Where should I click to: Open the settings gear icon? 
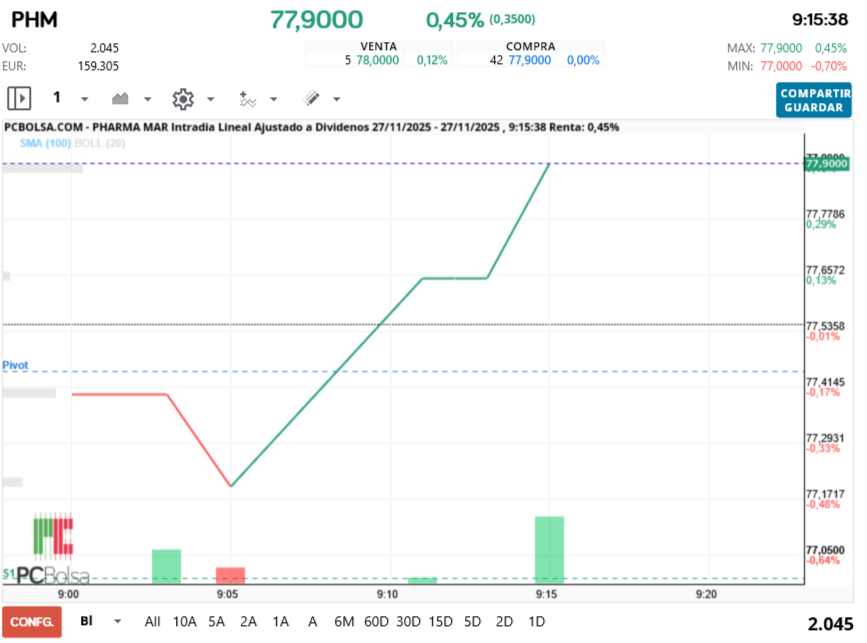[x=182, y=98]
